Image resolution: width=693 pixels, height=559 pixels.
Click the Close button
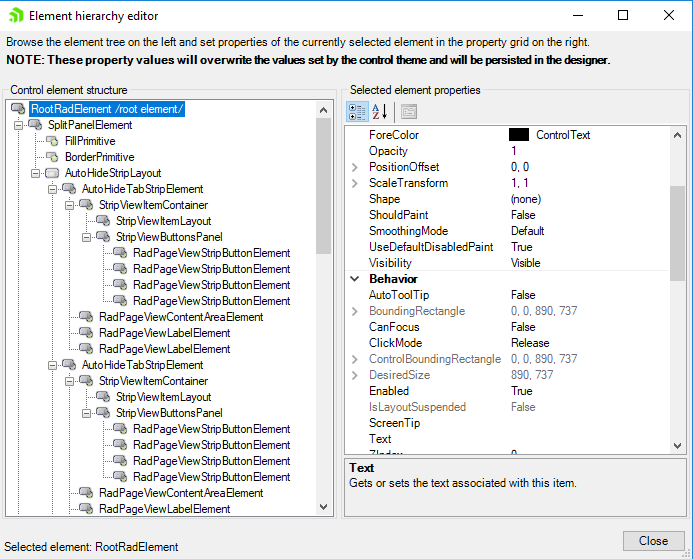(653, 540)
